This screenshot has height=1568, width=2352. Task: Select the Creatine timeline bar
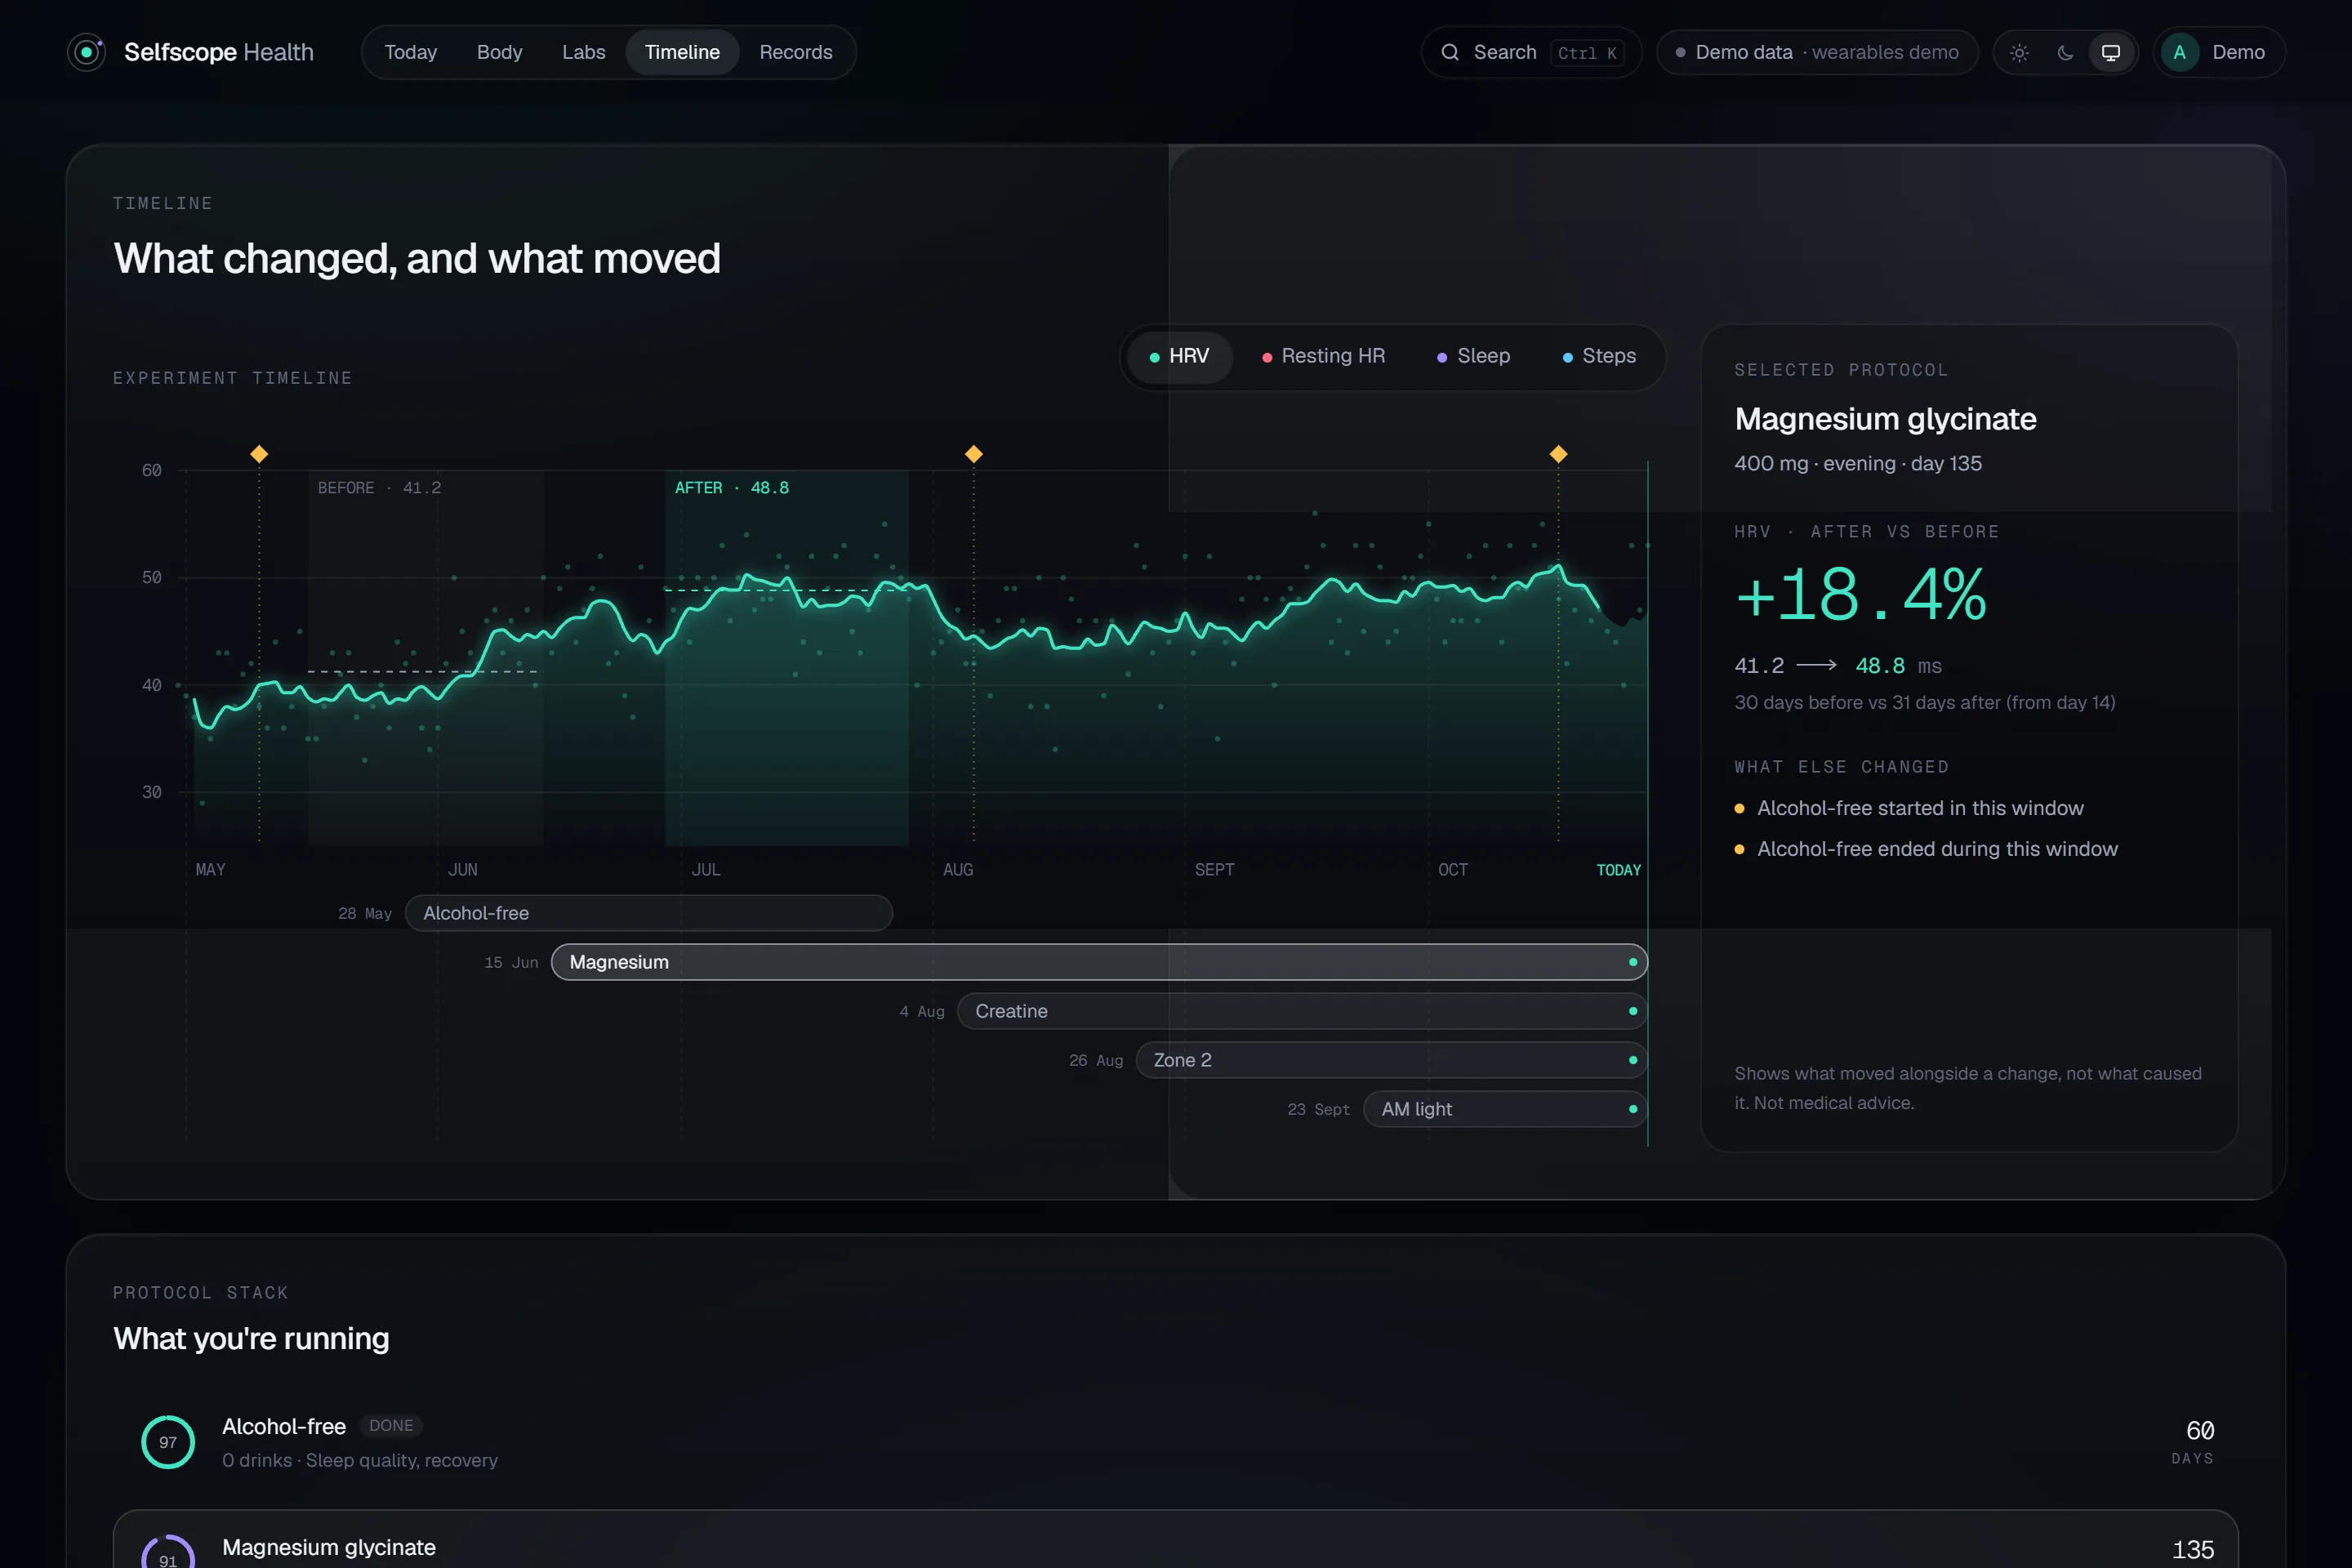[x=1302, y=1011]
